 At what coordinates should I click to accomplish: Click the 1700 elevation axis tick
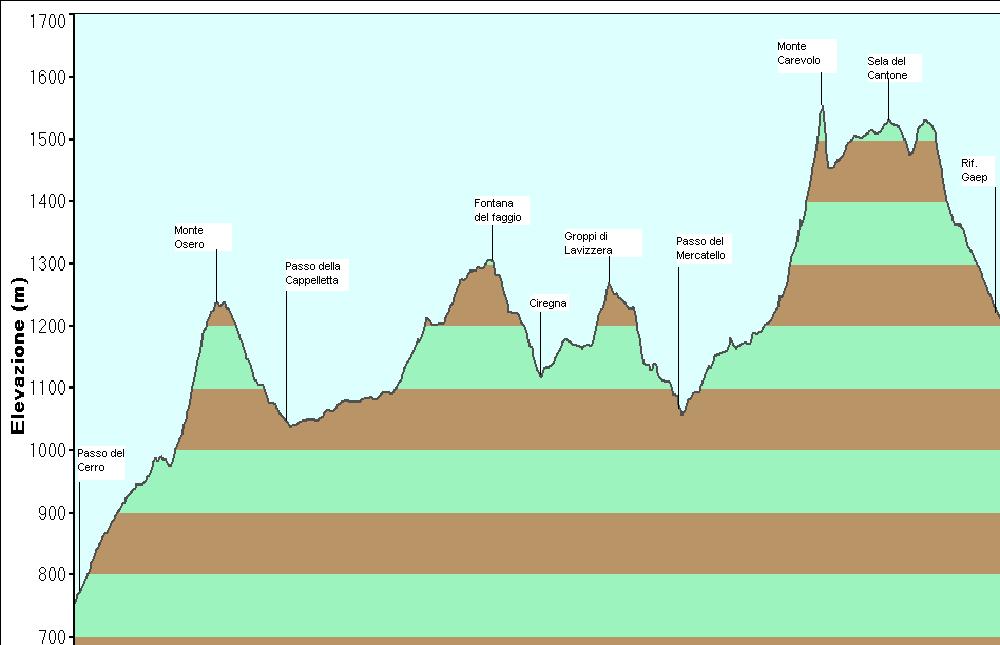coord(48,22)
